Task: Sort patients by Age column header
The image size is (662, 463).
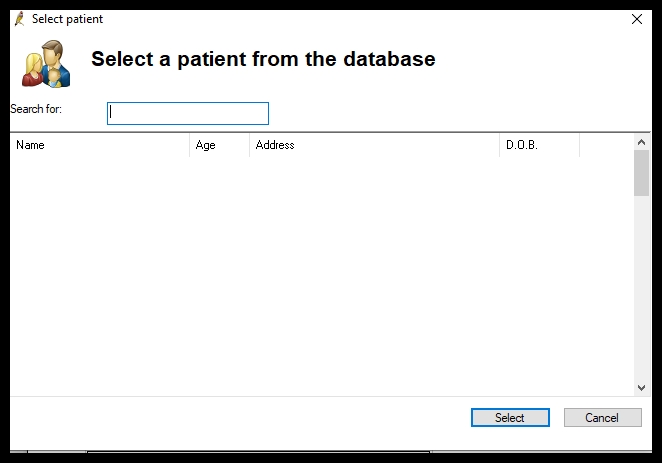Action: point(219,145)
